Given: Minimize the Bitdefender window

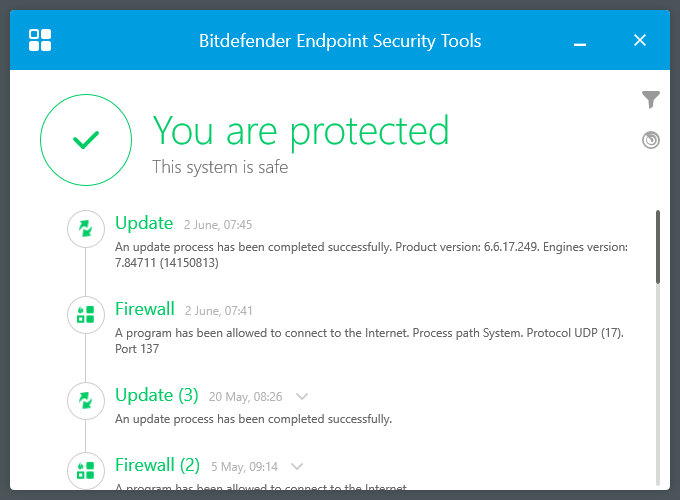Looking at the screenshot, I should [579, 41].
